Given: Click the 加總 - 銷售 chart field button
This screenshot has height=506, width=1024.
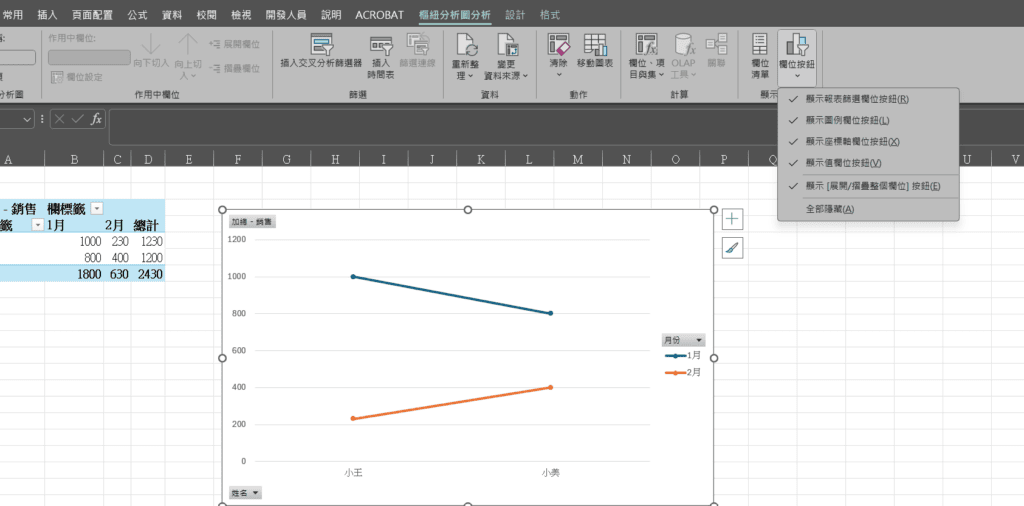Looking at the screenshot, I should [x=252, y=222].
